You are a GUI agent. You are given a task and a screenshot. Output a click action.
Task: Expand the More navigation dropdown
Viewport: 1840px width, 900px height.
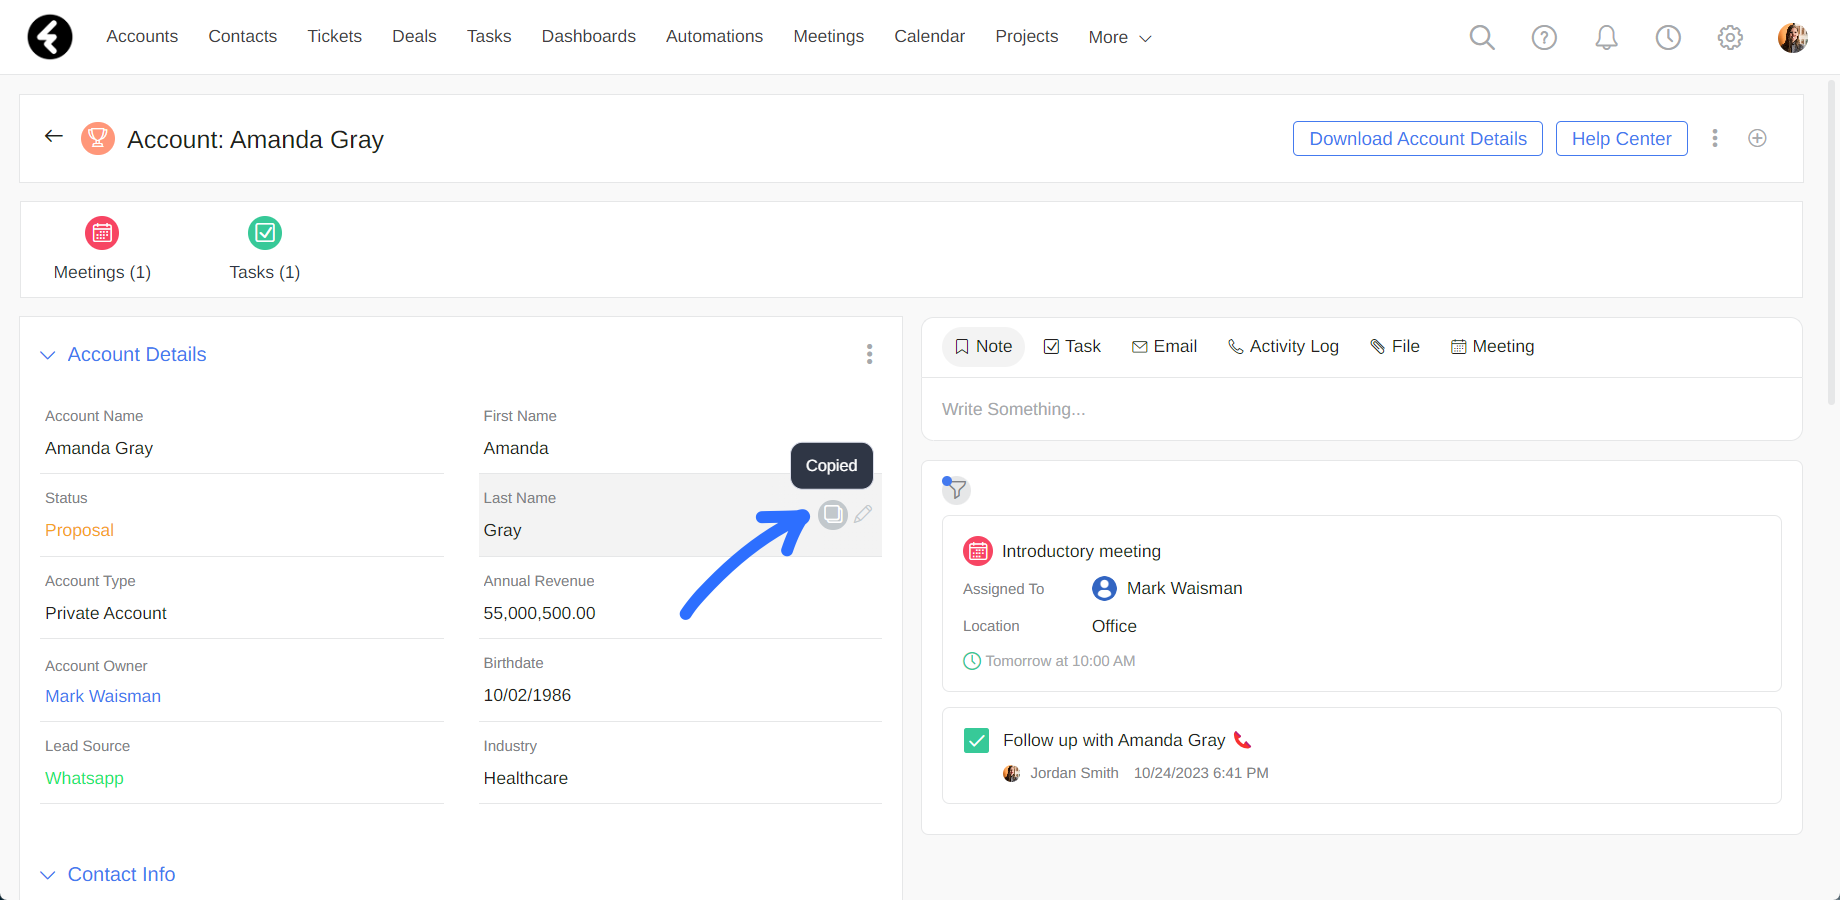coord(1120,37)
